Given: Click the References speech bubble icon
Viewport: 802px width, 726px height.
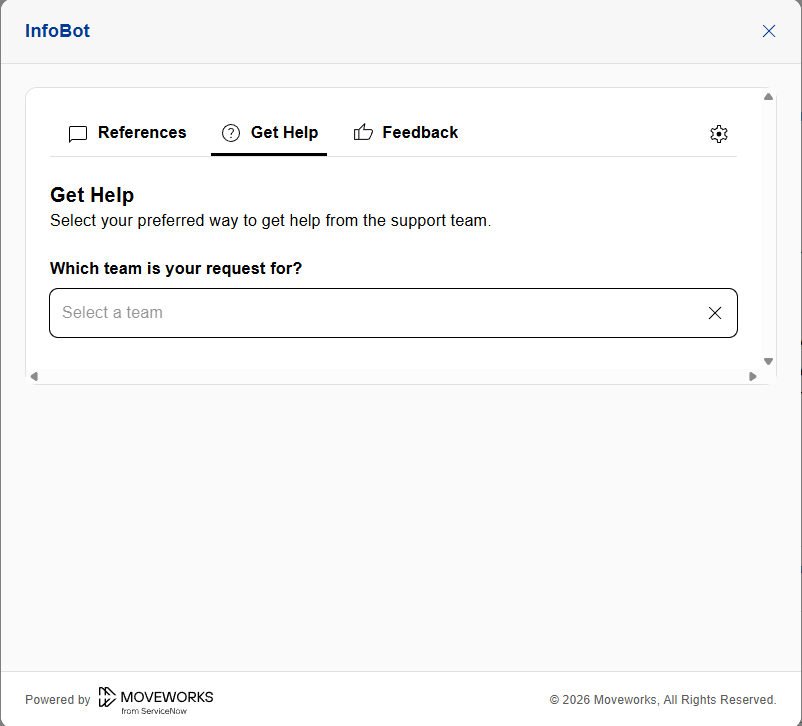Looking at the screenshot, I should [78, 134].
